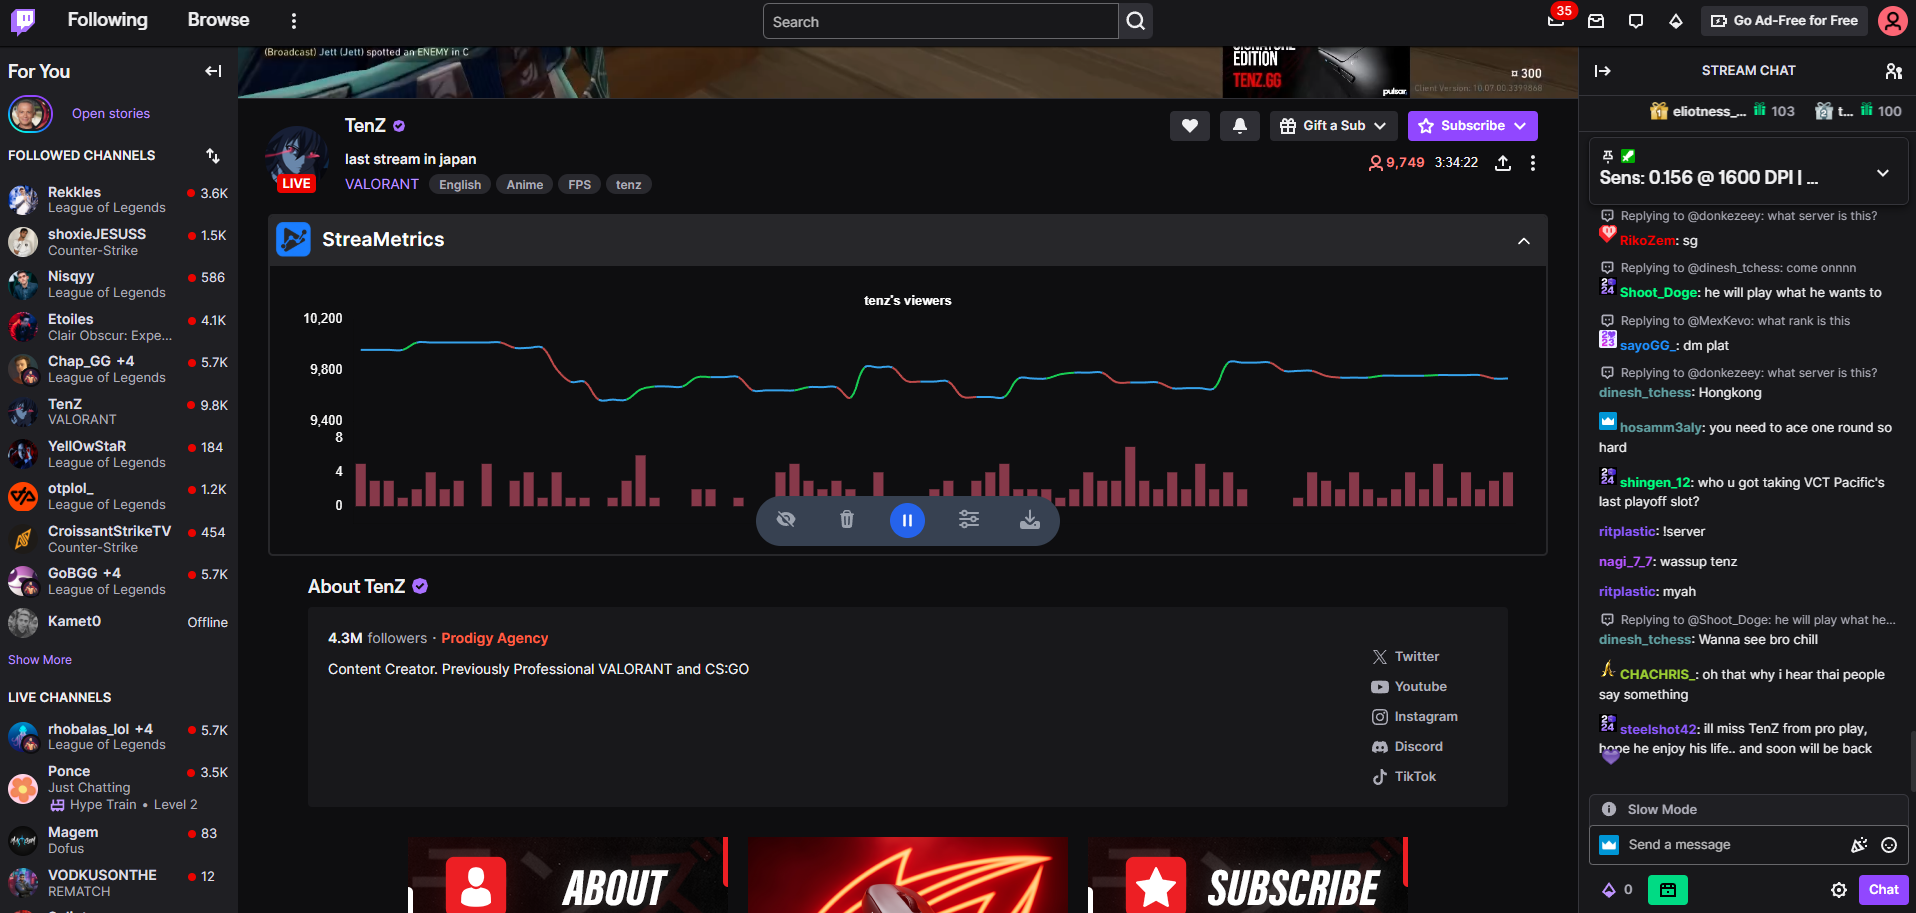Open the Rekkles channel in the sidebar
Image resolution: width=1916 pixels, height=913 pixels.
[x=118, y=200]
